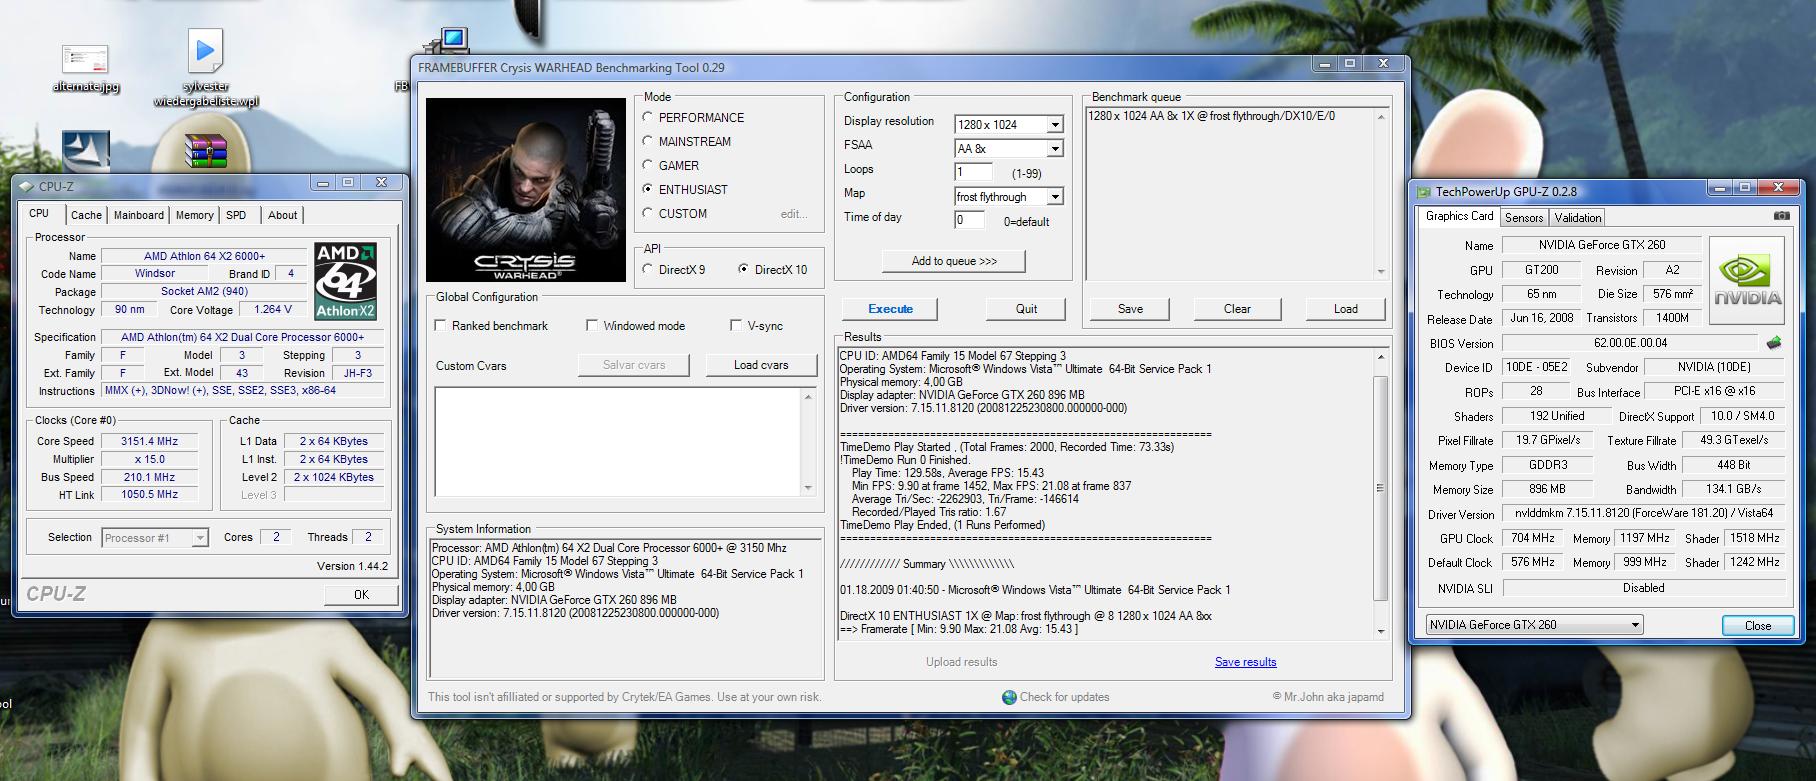Load a benchmark queue

pos(1345,309)
